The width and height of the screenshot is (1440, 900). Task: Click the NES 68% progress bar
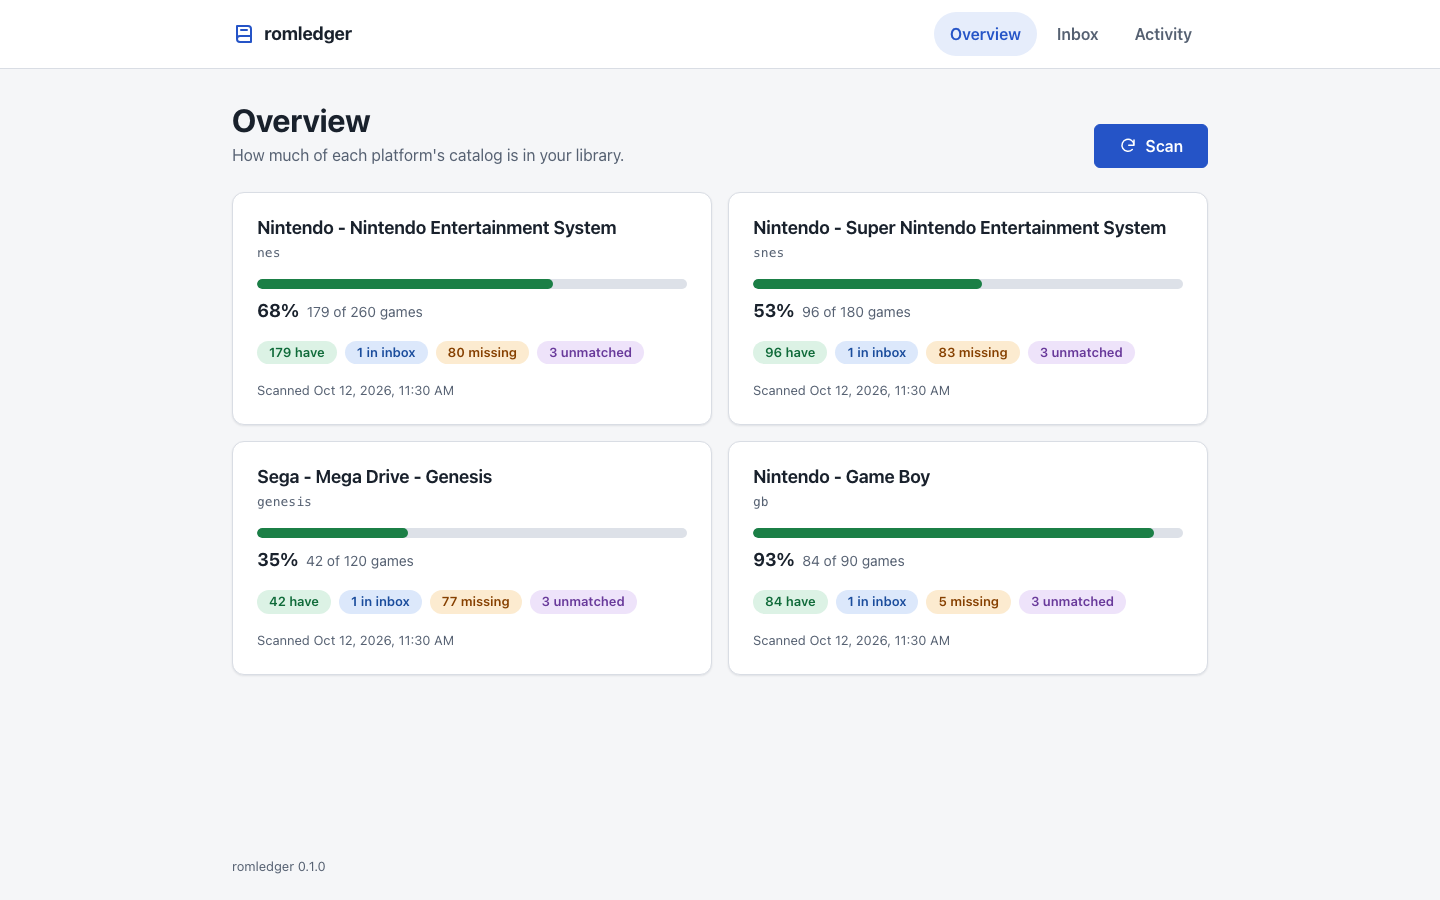click(x=472, y=284)
